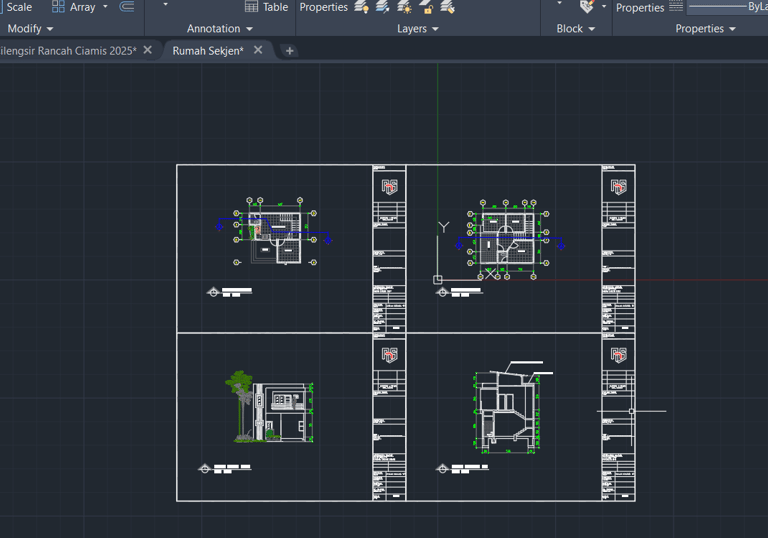Open the Array type dropdown arrow
768x538 pixels.
pyautogui.click(x=105, y=7)
